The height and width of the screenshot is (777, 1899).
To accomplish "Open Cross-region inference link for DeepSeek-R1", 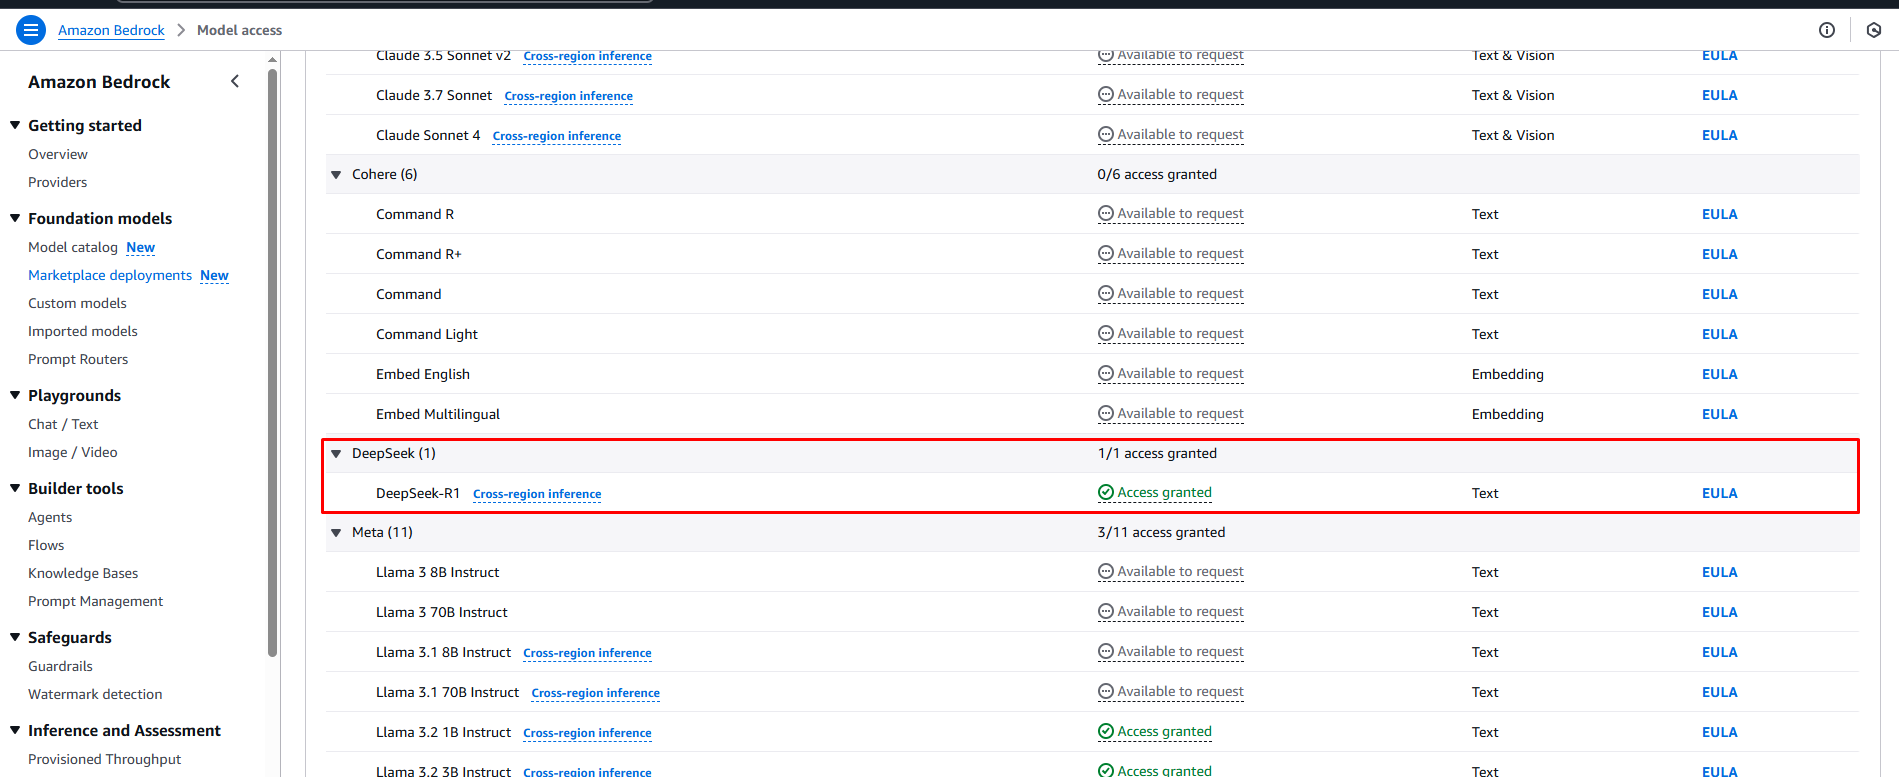I will tap(537, 494).
